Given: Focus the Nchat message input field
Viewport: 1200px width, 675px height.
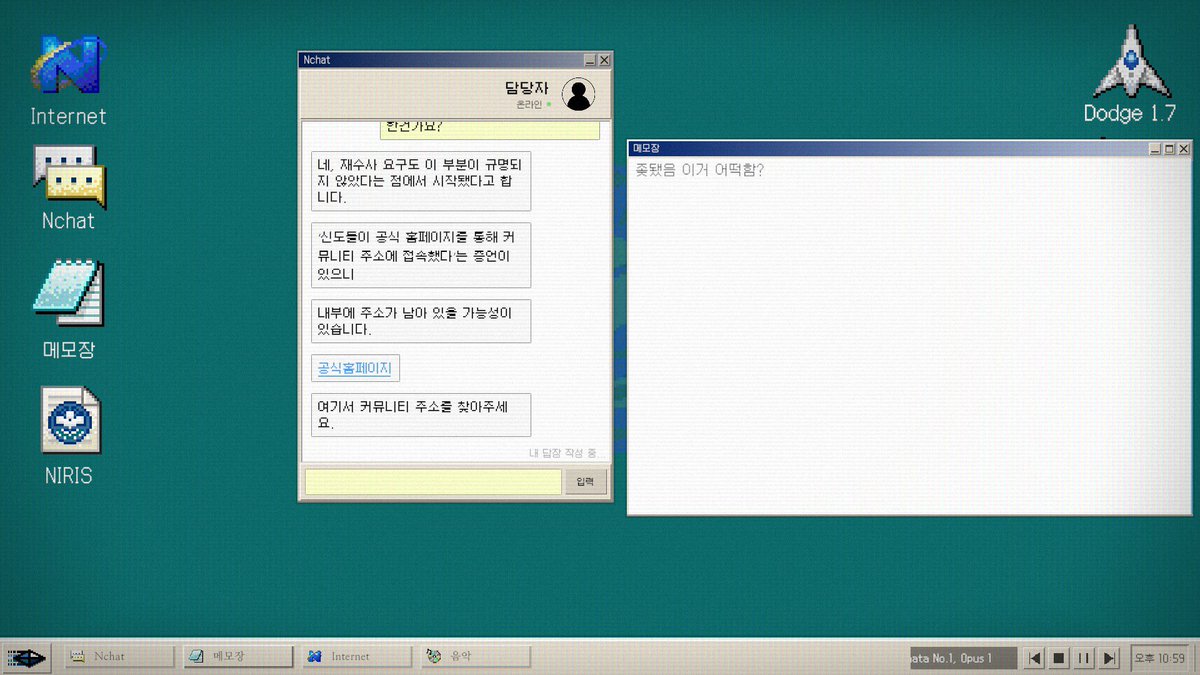Looking at the screenshot, I should 433,482.
